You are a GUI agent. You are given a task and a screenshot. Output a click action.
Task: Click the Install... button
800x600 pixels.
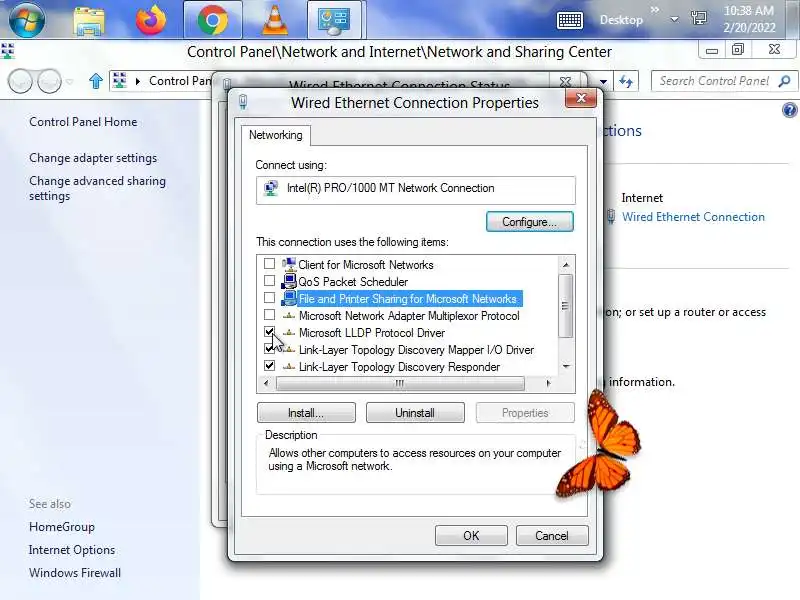(306, 413)
